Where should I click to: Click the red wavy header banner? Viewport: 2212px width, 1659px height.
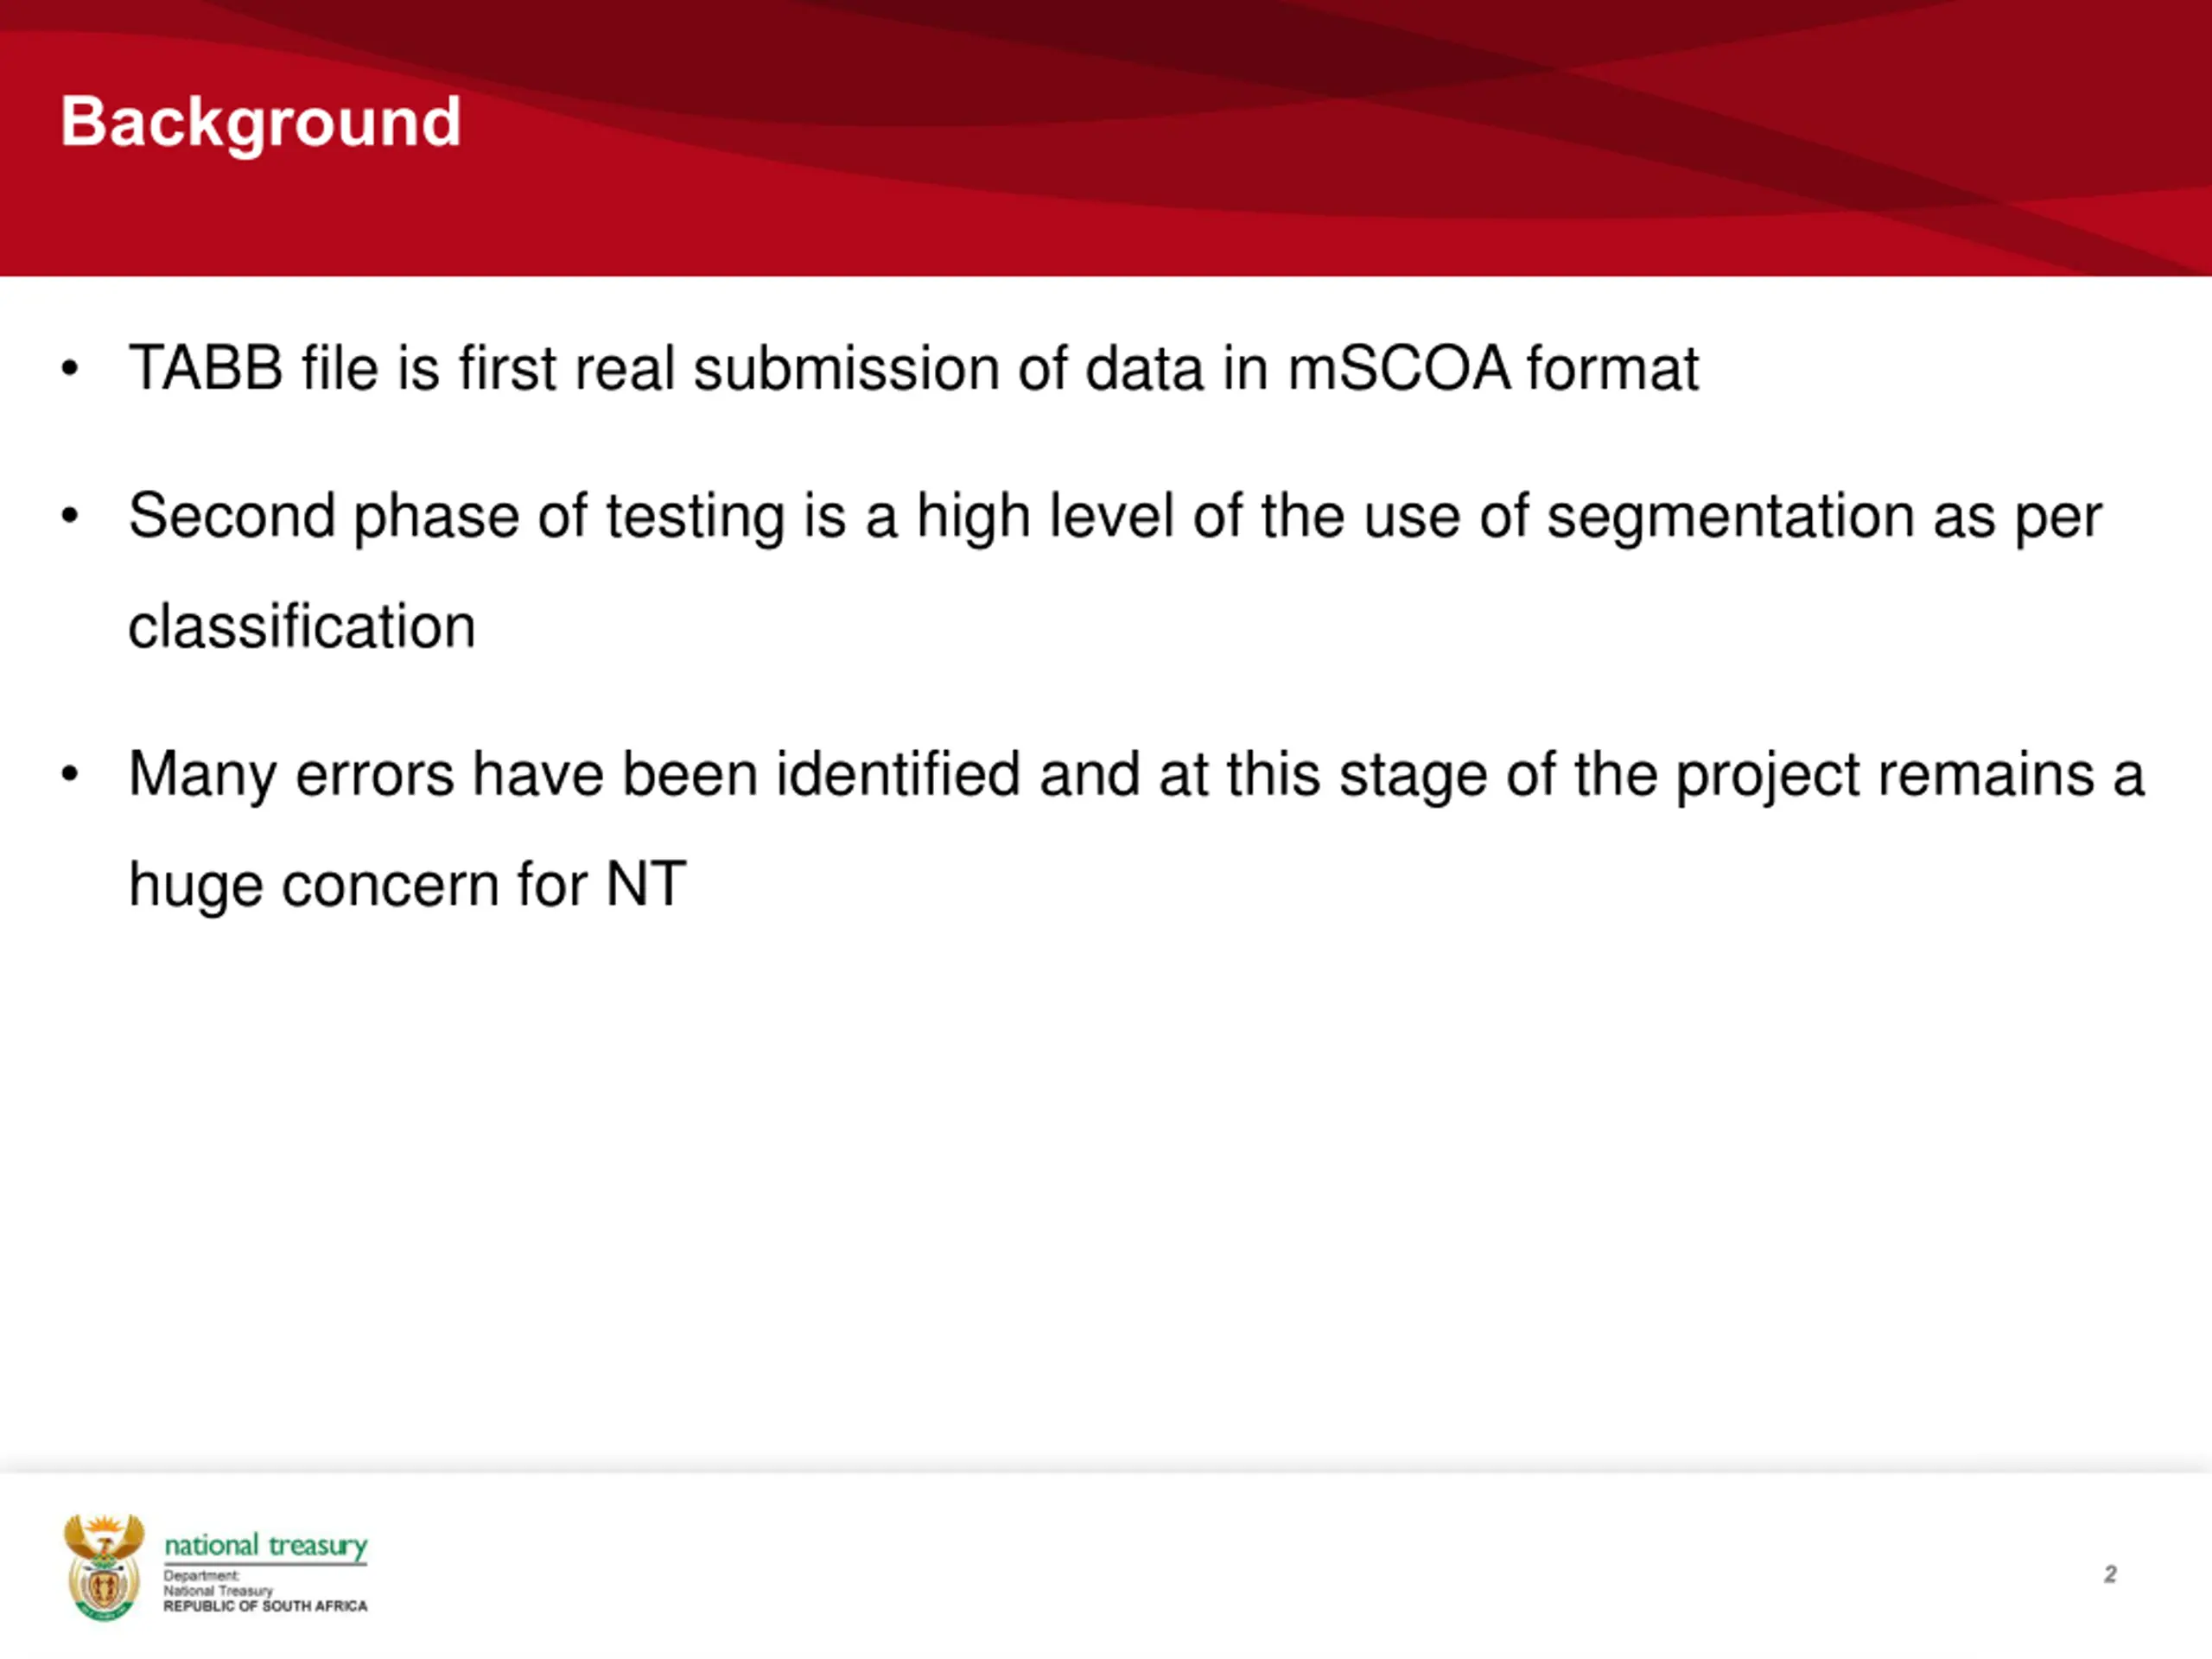[1106, 138]
